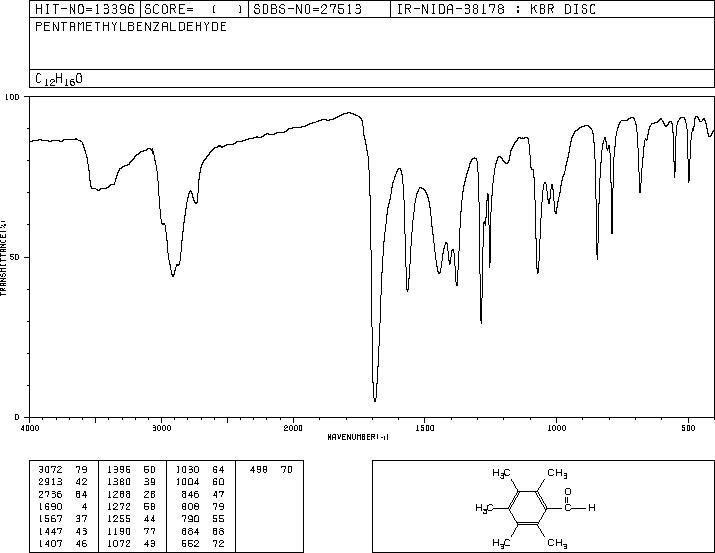Select the 1000 label on the wavenumber axis
This screenshot has height=553, width=715.
(556, 428)
